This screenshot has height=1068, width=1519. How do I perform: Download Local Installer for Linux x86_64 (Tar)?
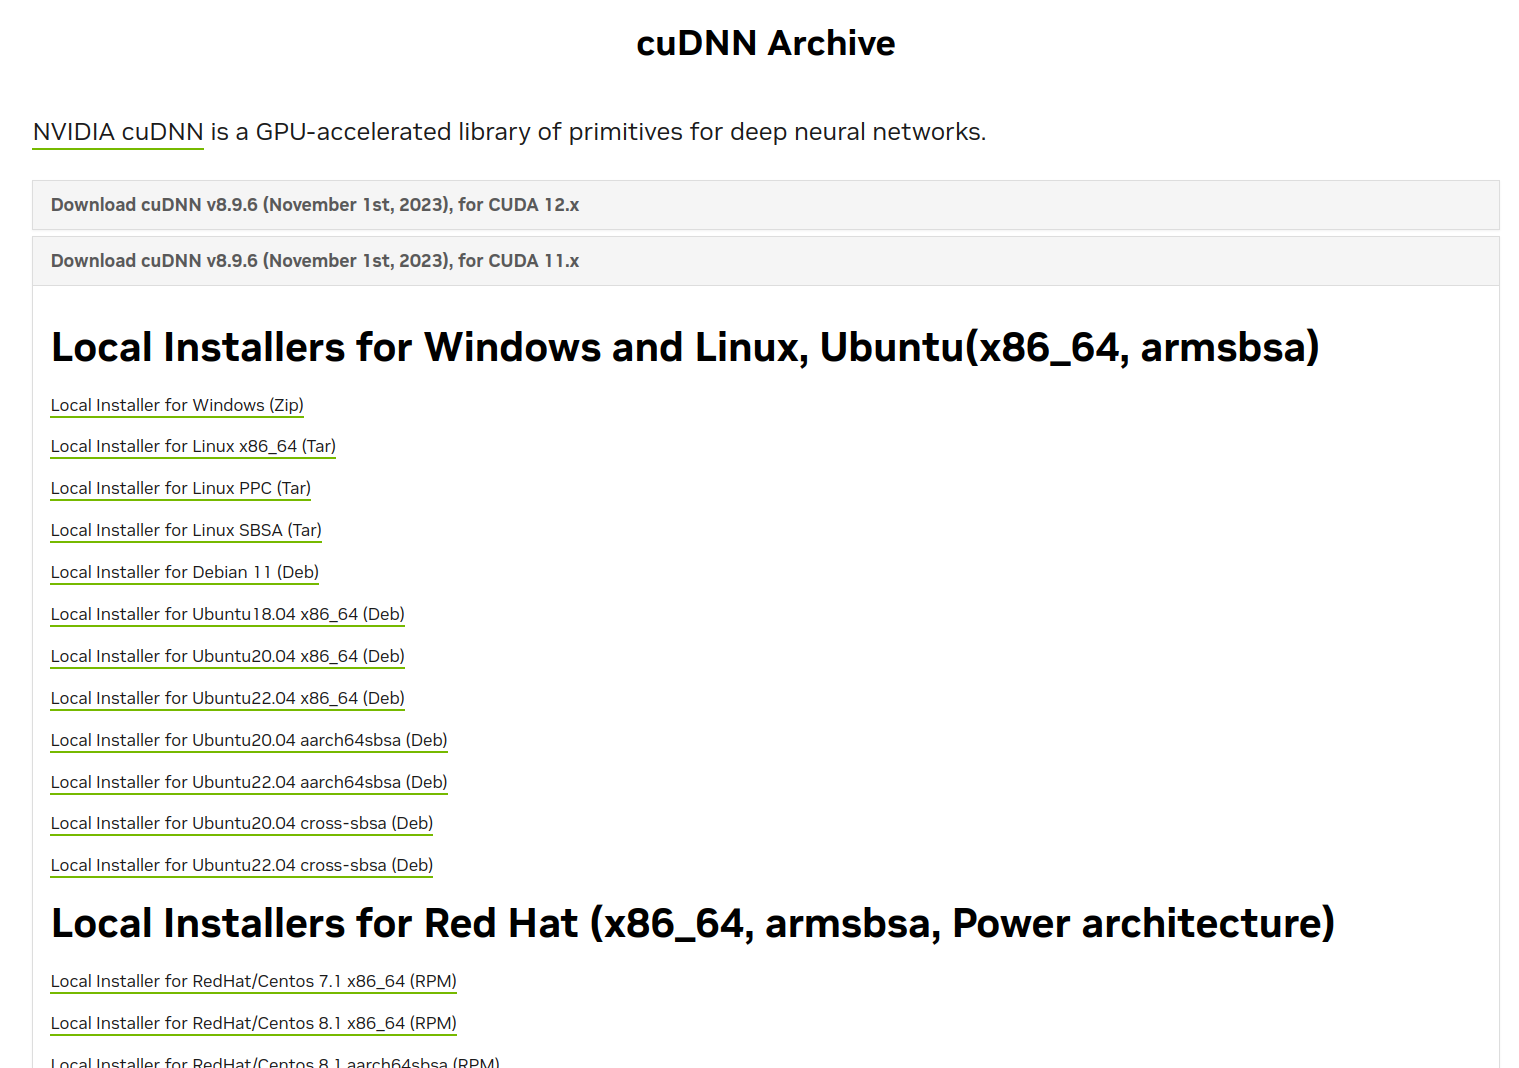[x=193, y=446]
